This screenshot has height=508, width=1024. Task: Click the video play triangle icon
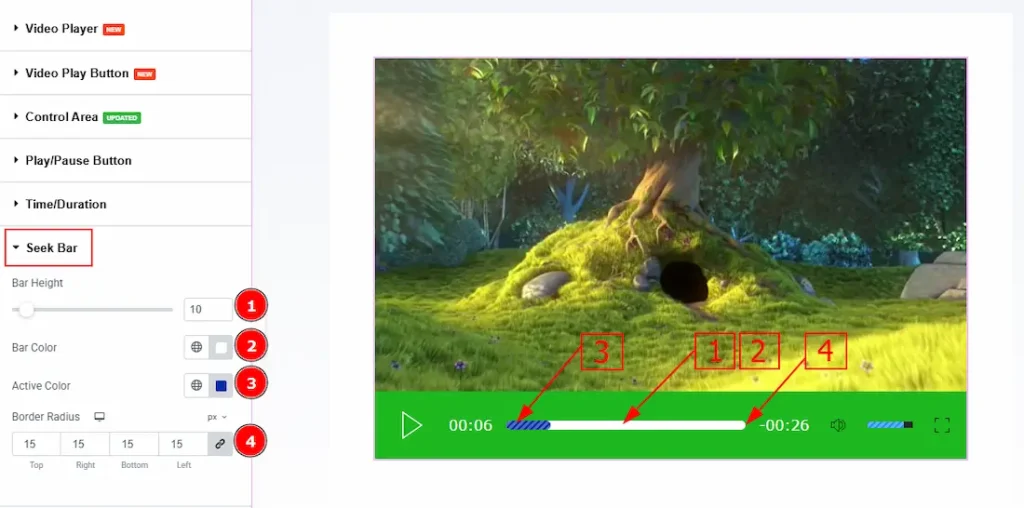[411, 425]
